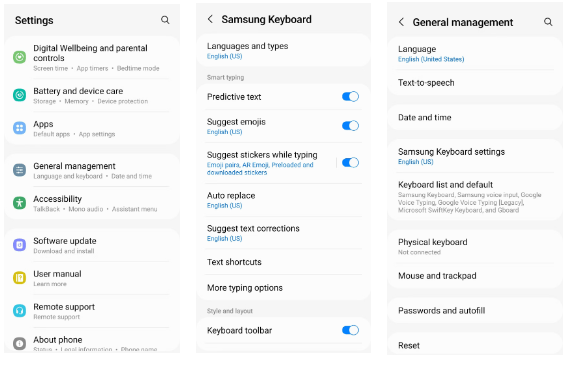This screenshot has height=365, width=573.
Task: Tap the Remote support headset icon
Action: [19, 311]
